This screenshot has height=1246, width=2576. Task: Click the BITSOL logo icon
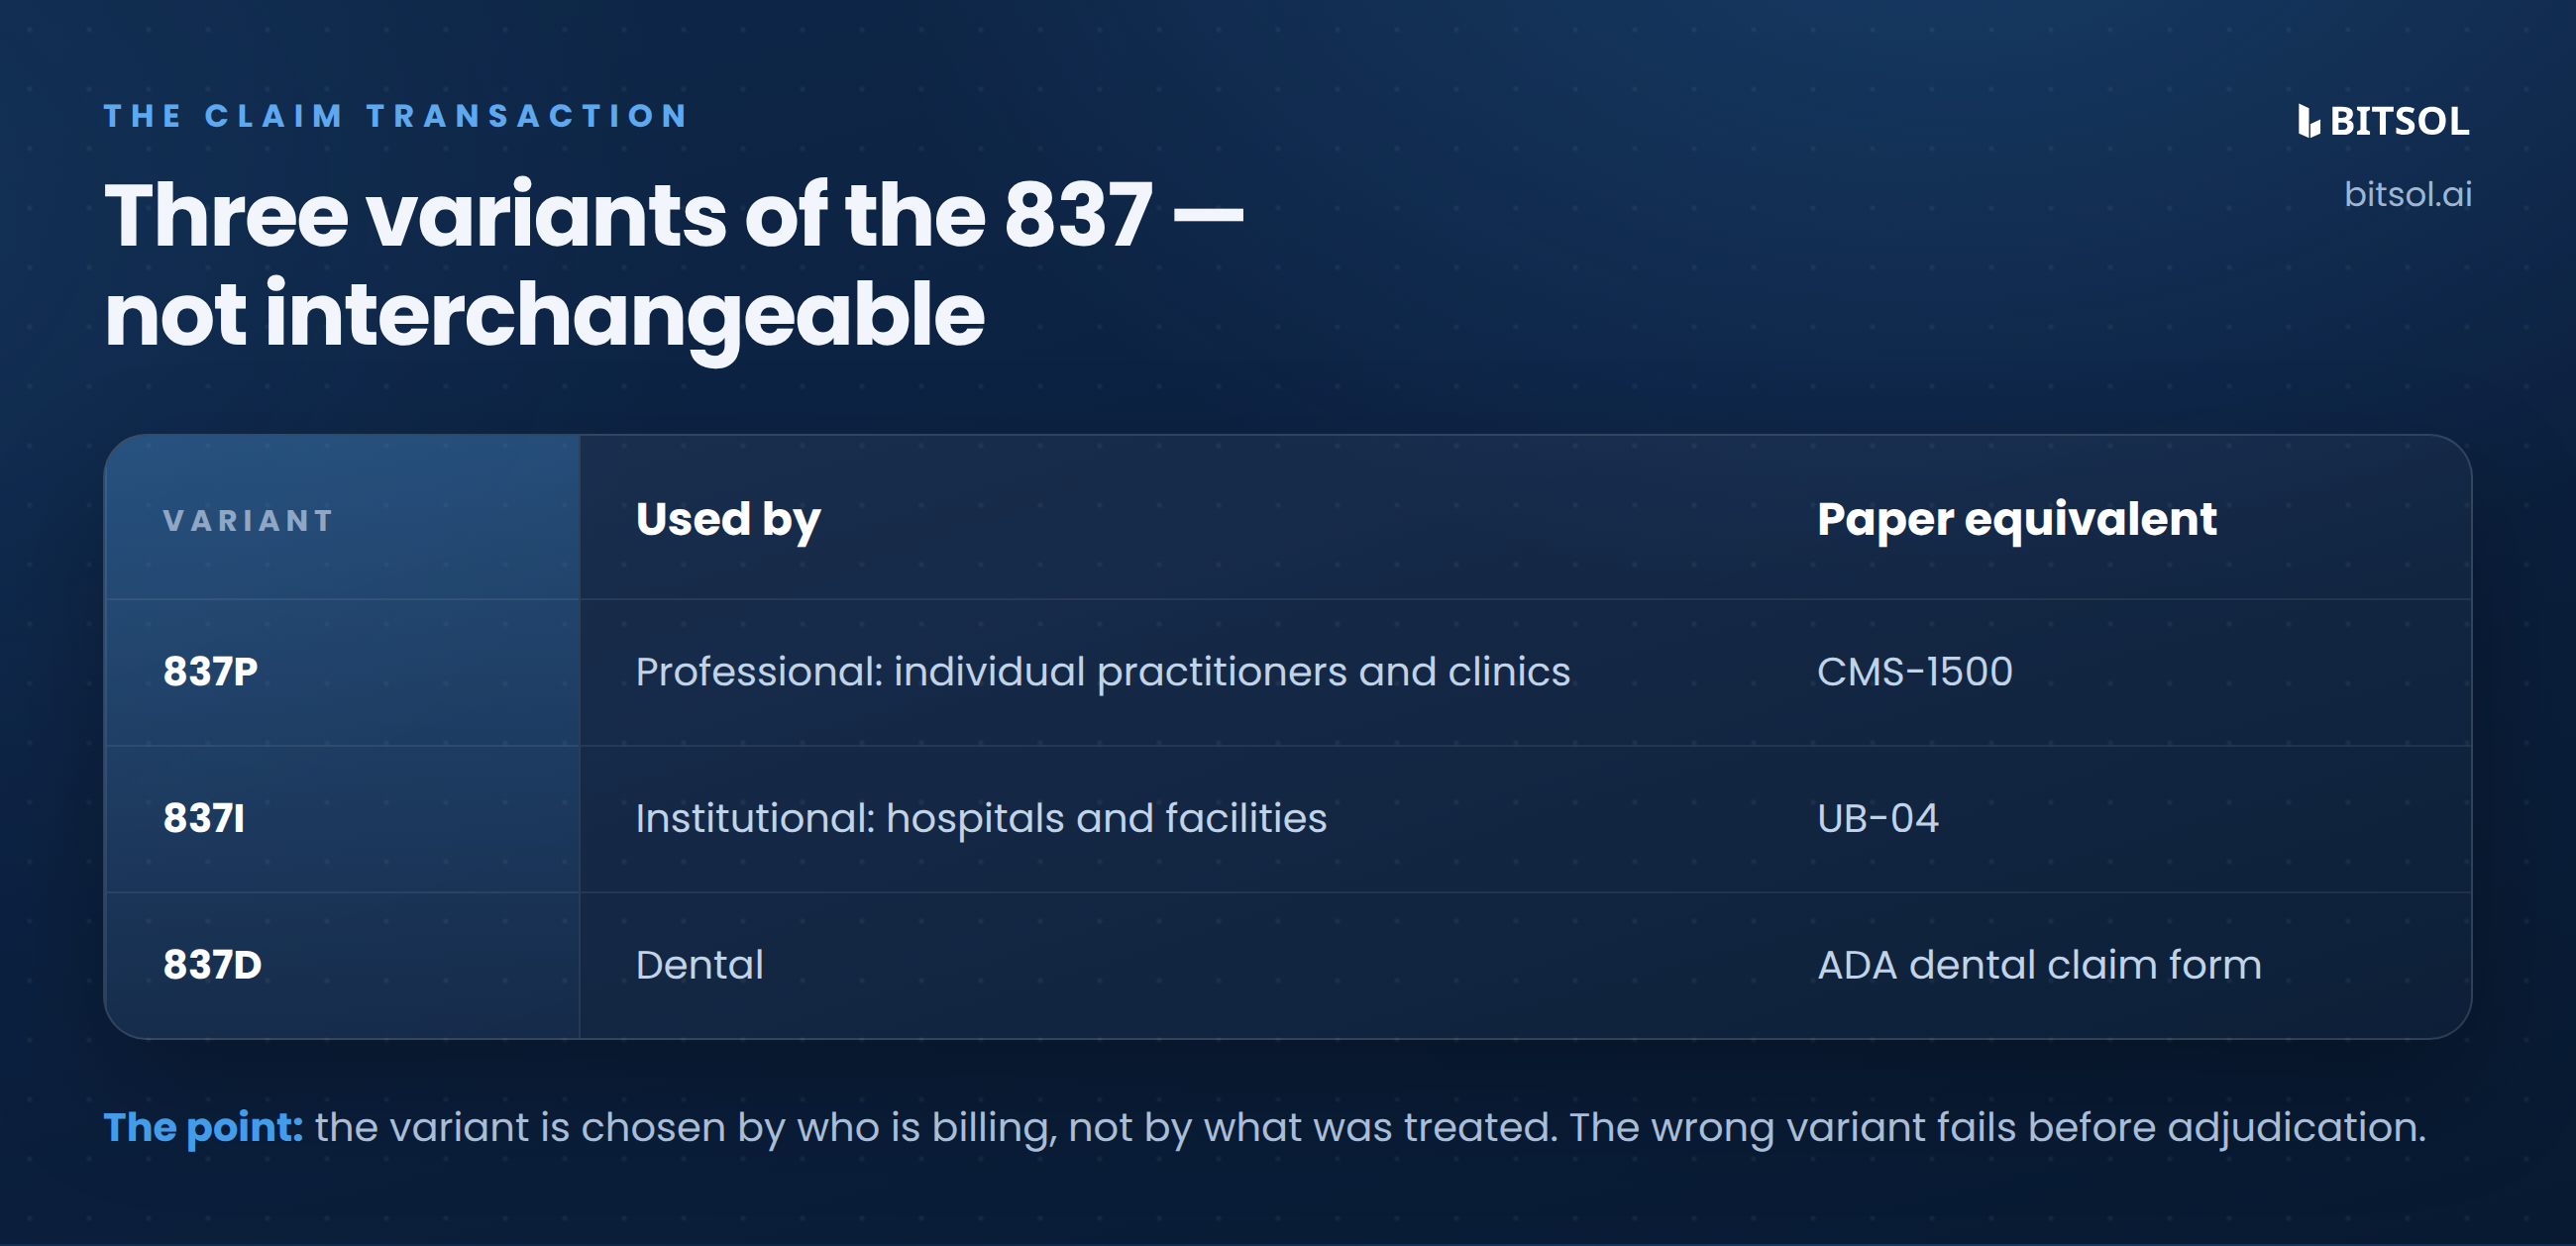(2308, 121)
